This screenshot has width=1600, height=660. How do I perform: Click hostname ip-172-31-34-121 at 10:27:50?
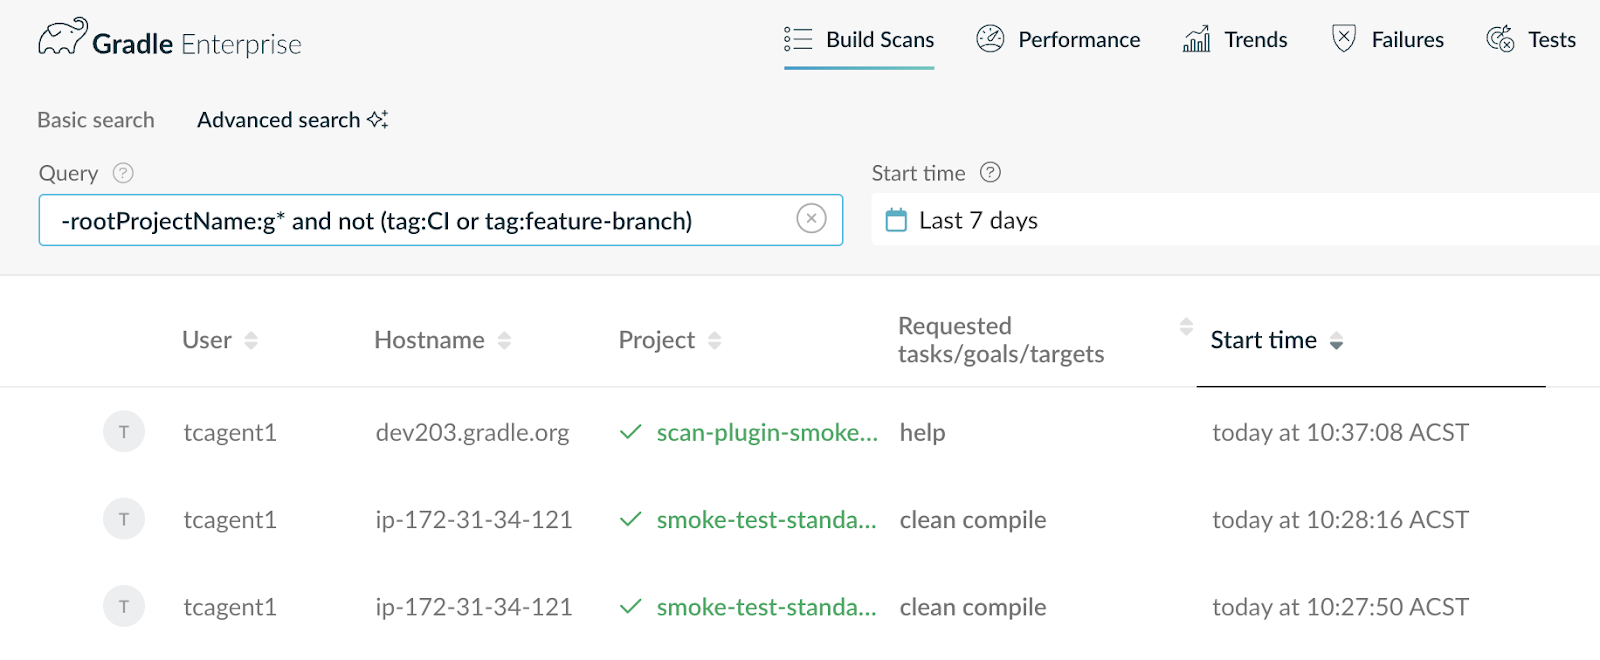tap(474, 606)
